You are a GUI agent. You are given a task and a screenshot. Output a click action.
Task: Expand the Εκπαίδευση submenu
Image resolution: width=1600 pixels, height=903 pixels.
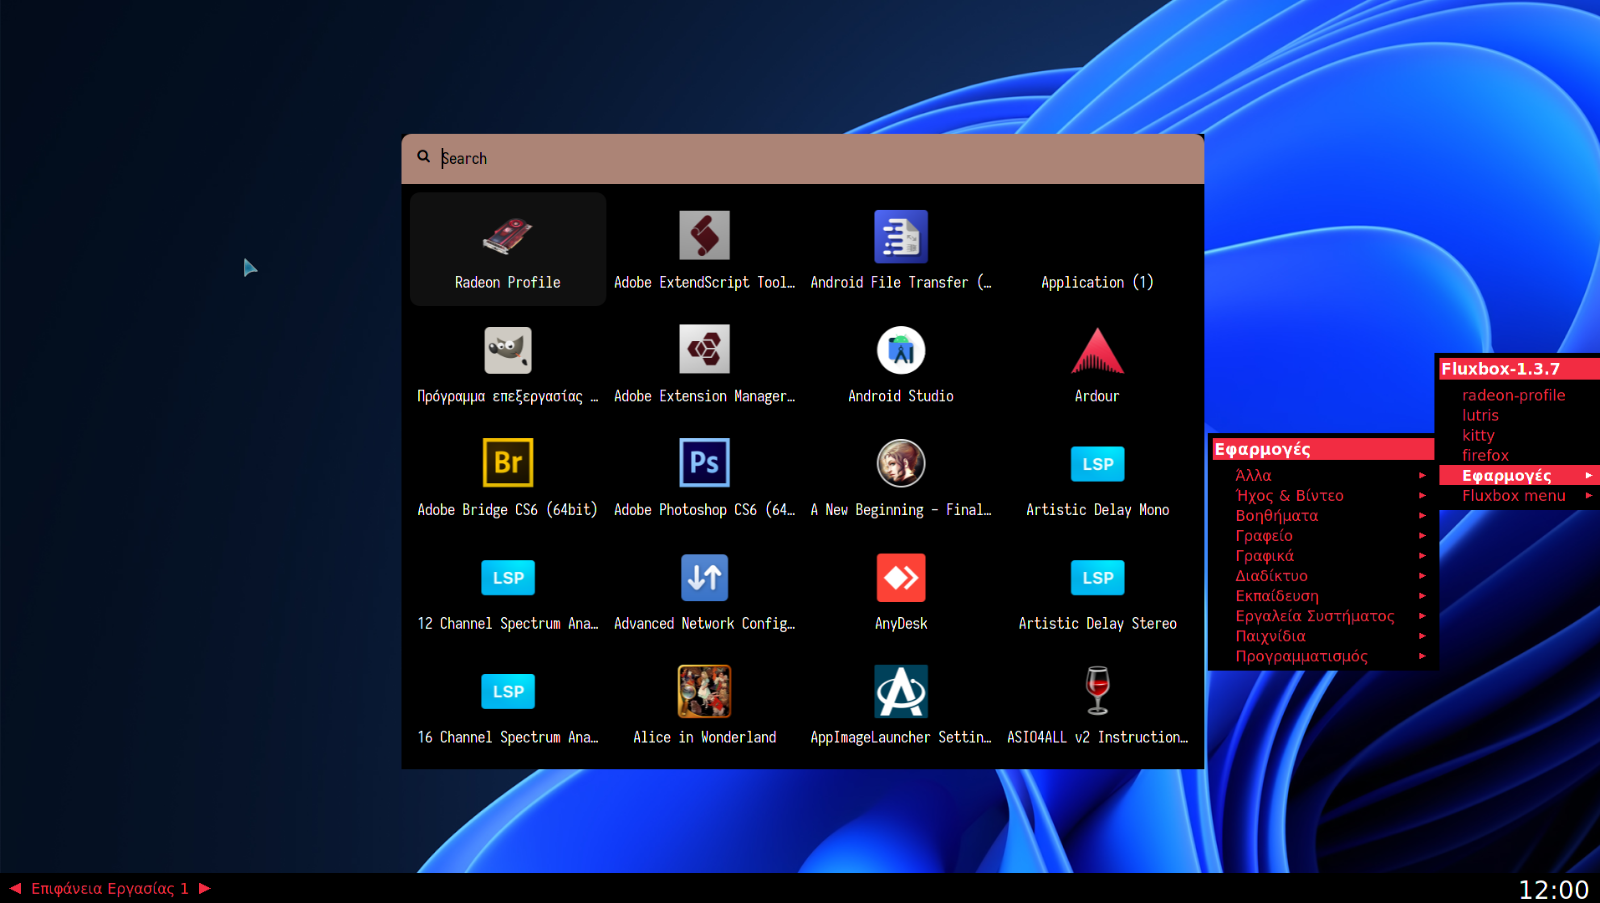click(x=1321, y=595)
